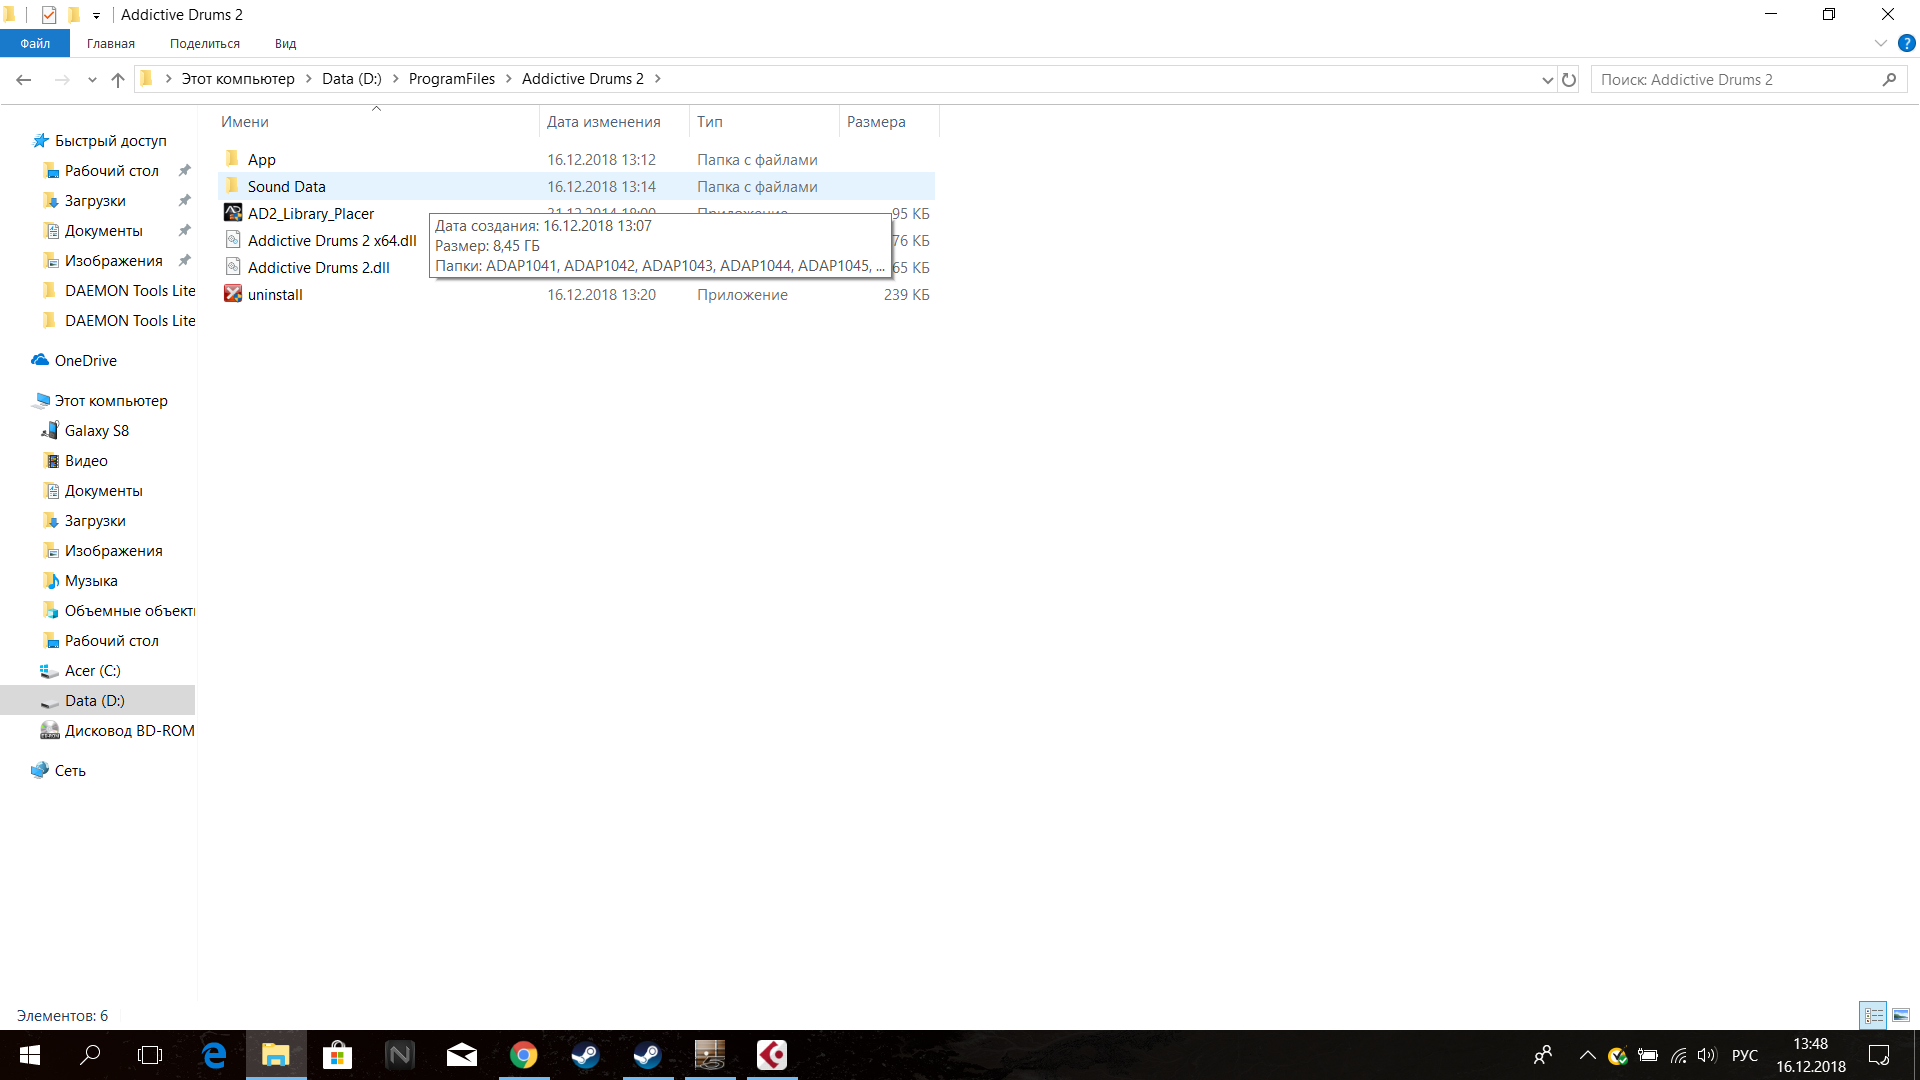The image size is (1920, 1080).
Task: Open Steam from the taskbar
Action: coord(585,1055)
